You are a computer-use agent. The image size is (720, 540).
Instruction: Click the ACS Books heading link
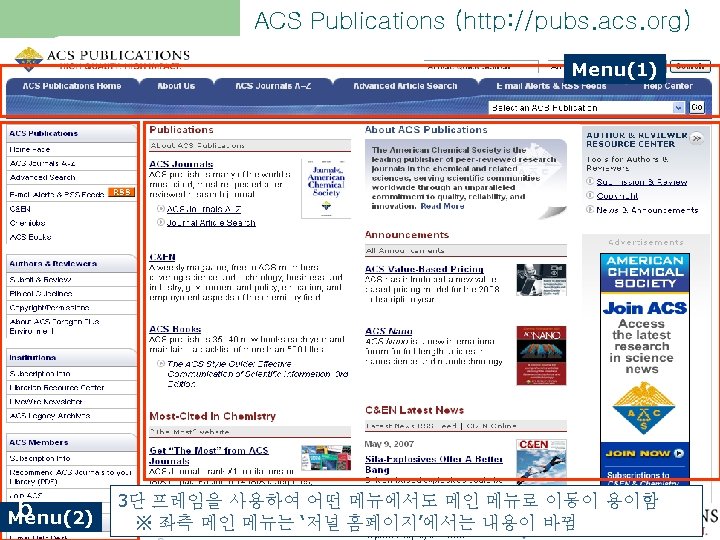[x=175, y=329]
